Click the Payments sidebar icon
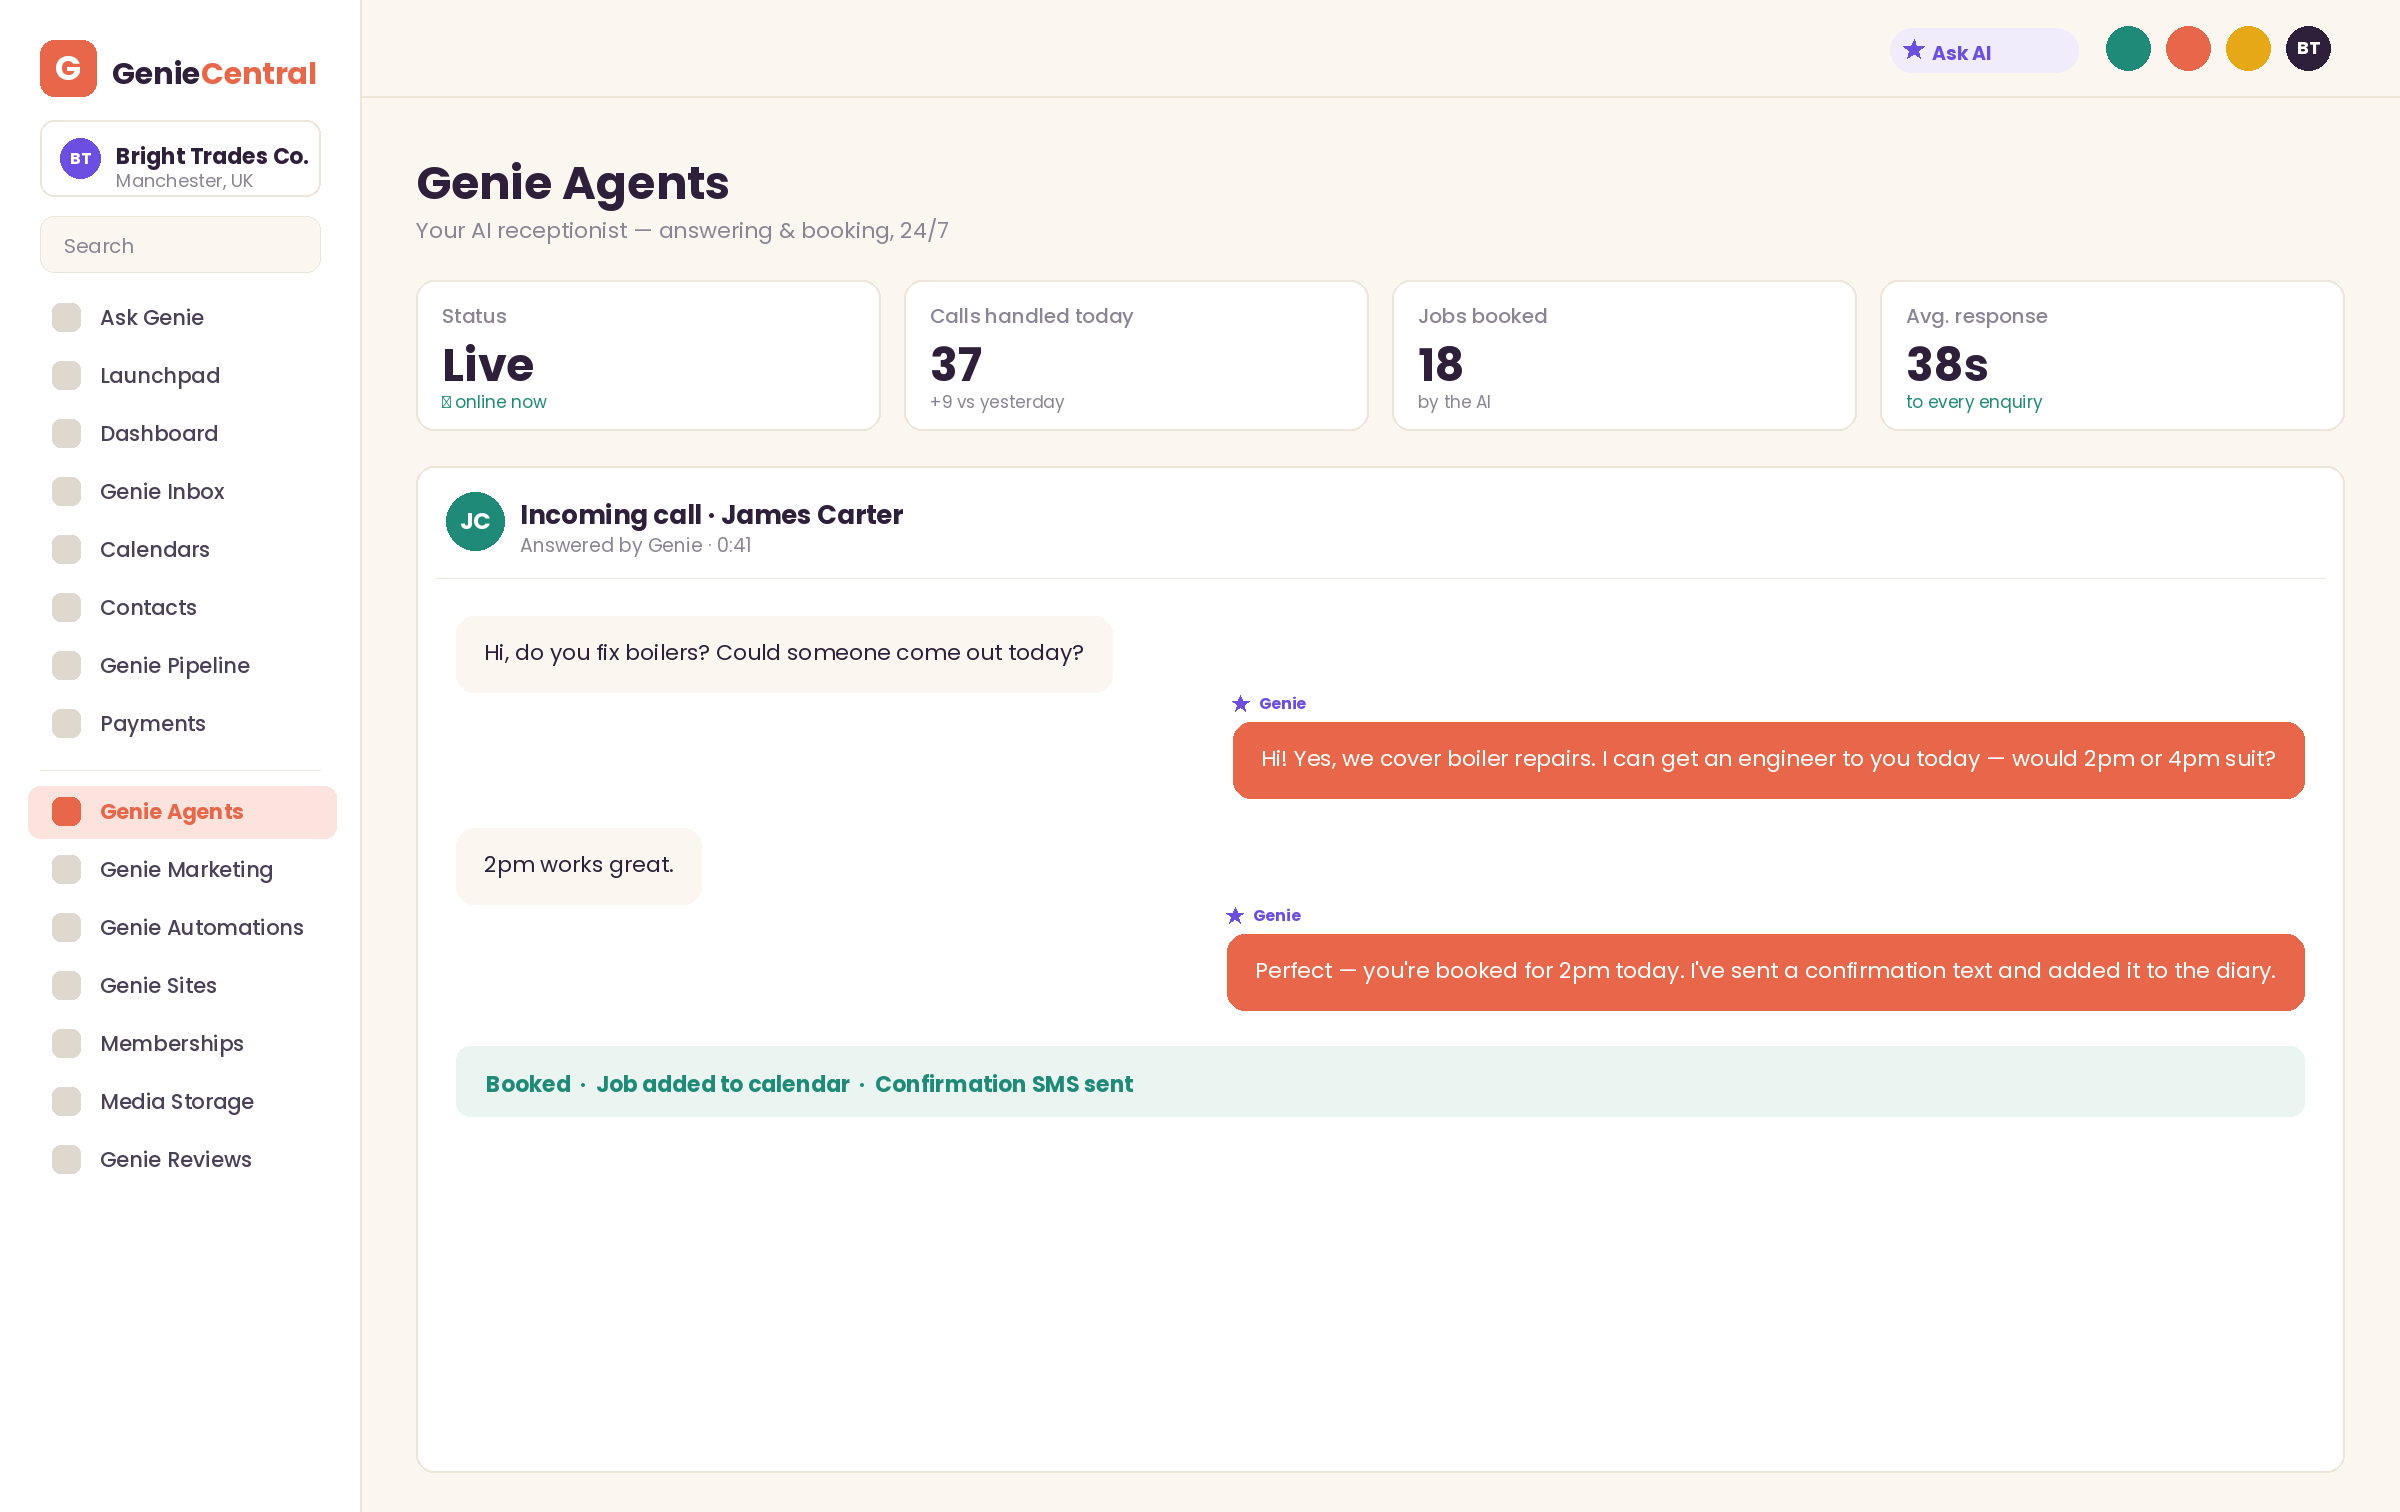The image size is (2400, 1512). click(x=66, y=723)
